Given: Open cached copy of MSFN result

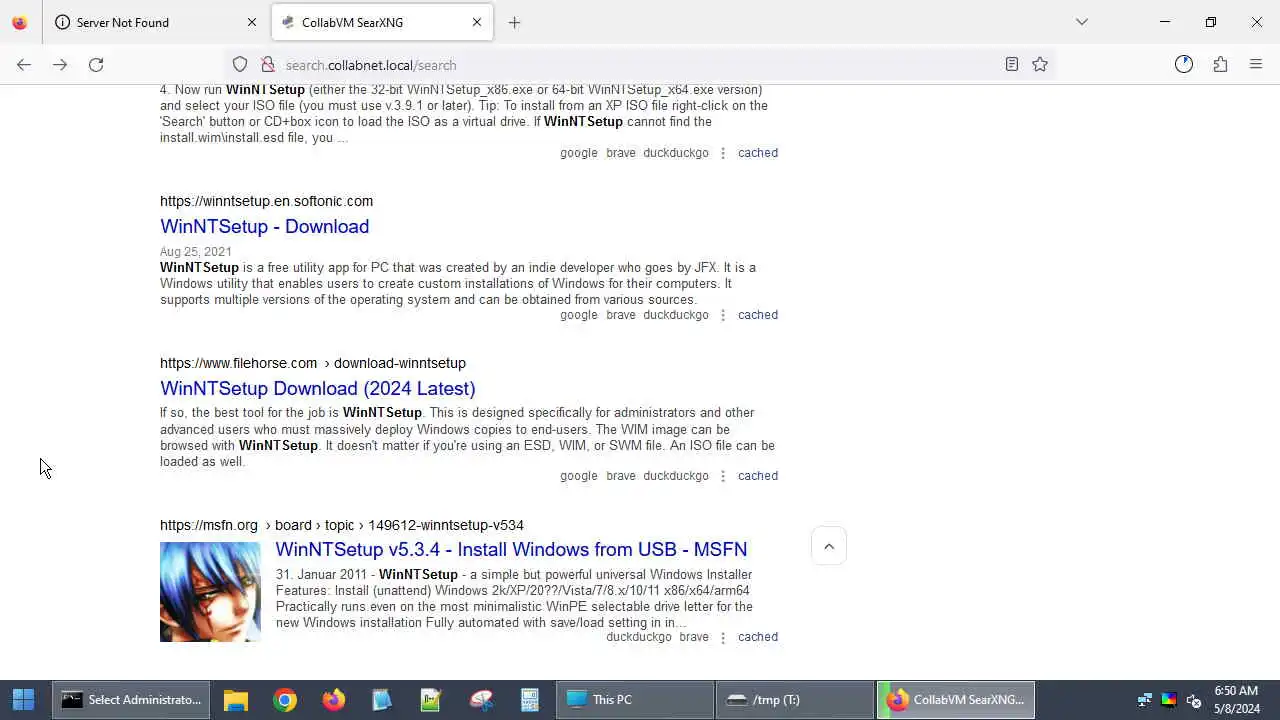Looking at the screenshot, I should (x=757, y=637).
